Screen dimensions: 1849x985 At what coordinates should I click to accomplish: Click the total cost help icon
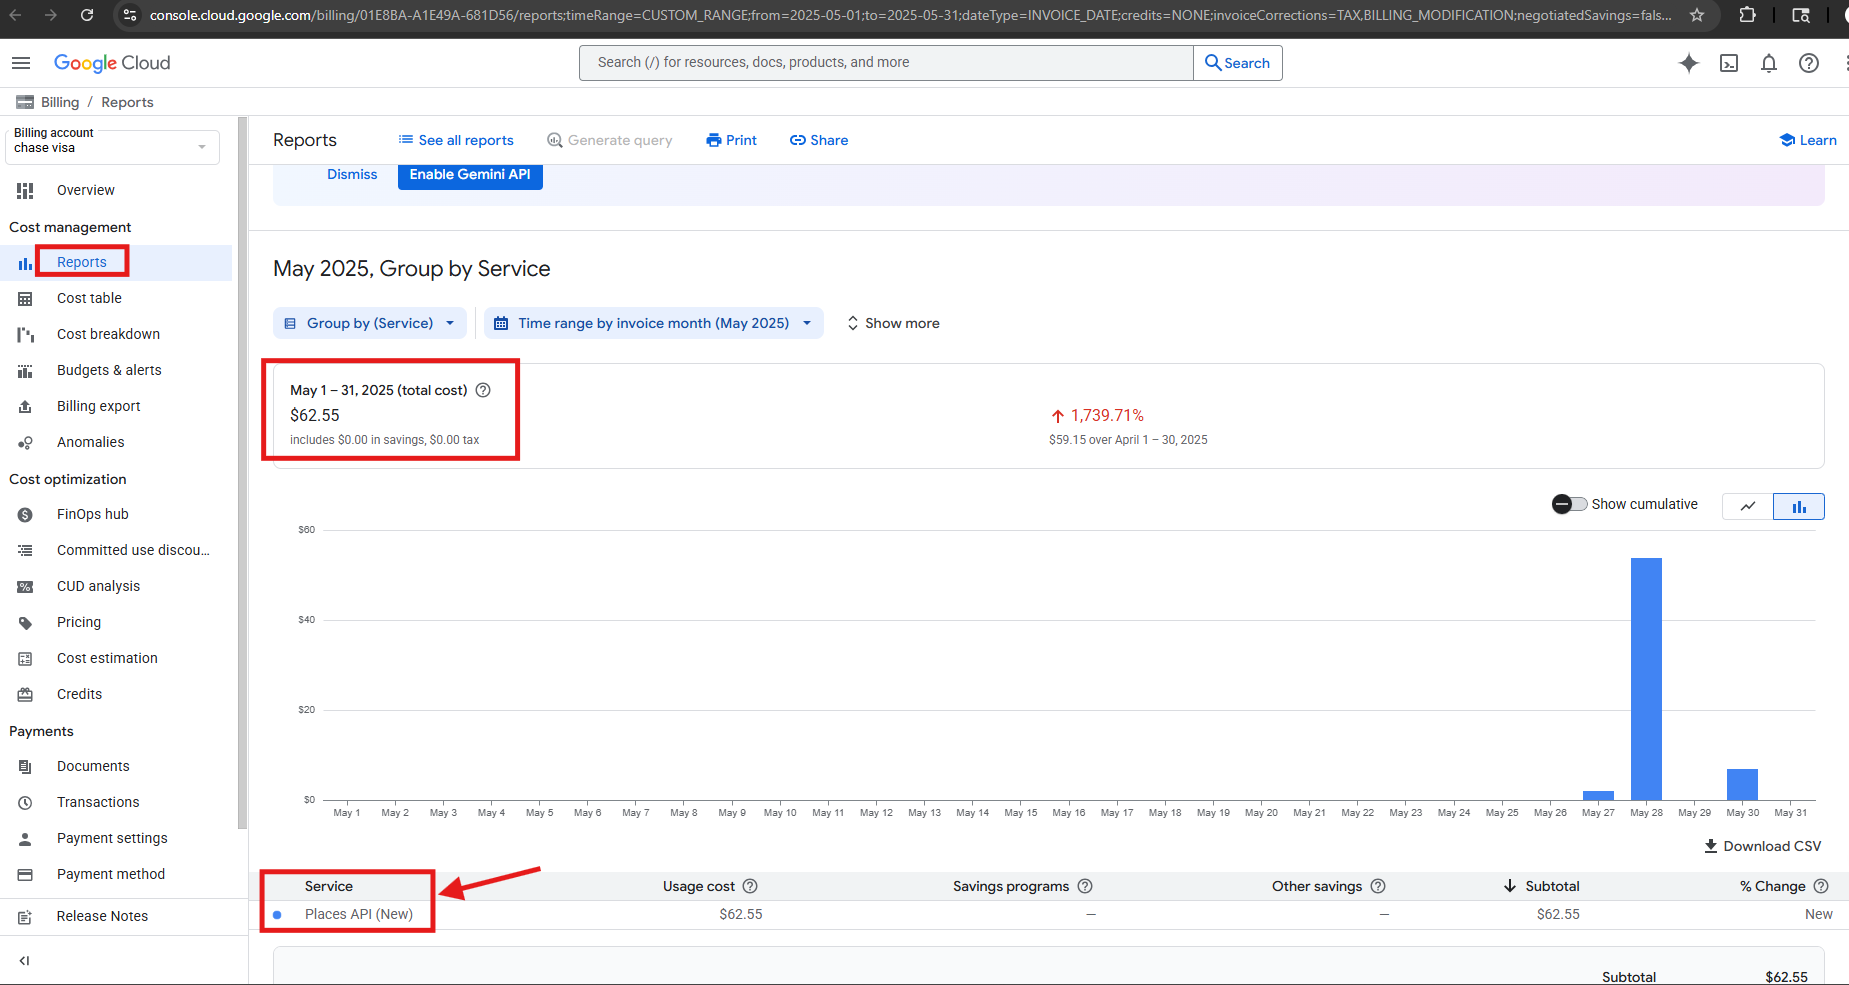pyautogui.click(x=483, y=390)
